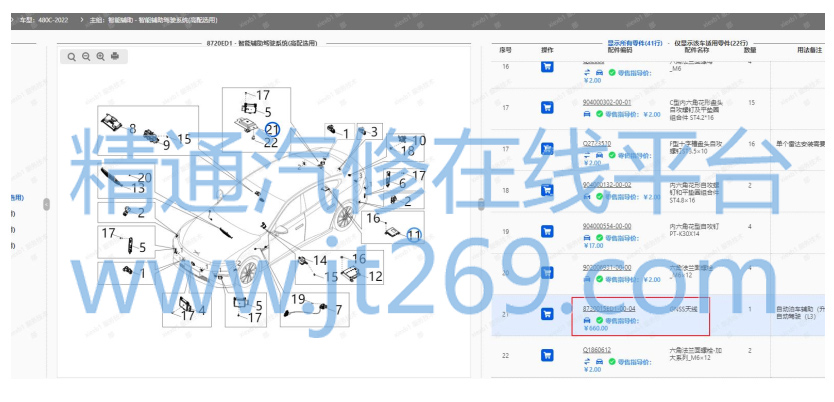Open part number link 904000302-00-01

(x=607, y=102)
